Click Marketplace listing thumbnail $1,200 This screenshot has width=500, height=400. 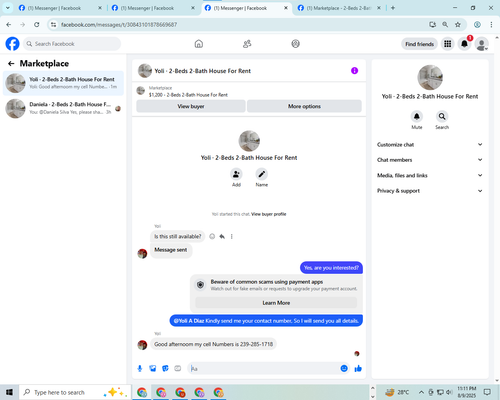click(141, 90)
